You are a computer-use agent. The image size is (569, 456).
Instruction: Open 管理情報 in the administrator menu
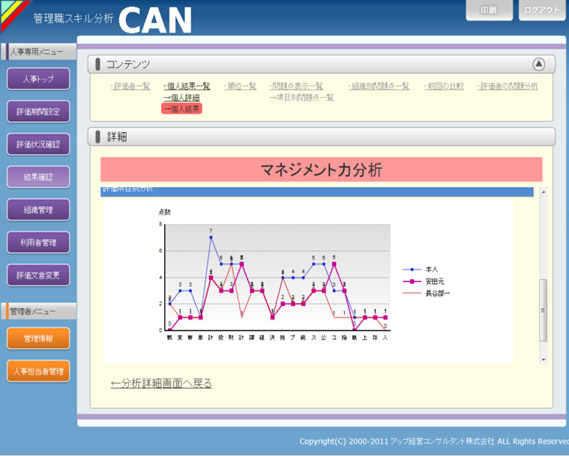(x=38, y=338)
